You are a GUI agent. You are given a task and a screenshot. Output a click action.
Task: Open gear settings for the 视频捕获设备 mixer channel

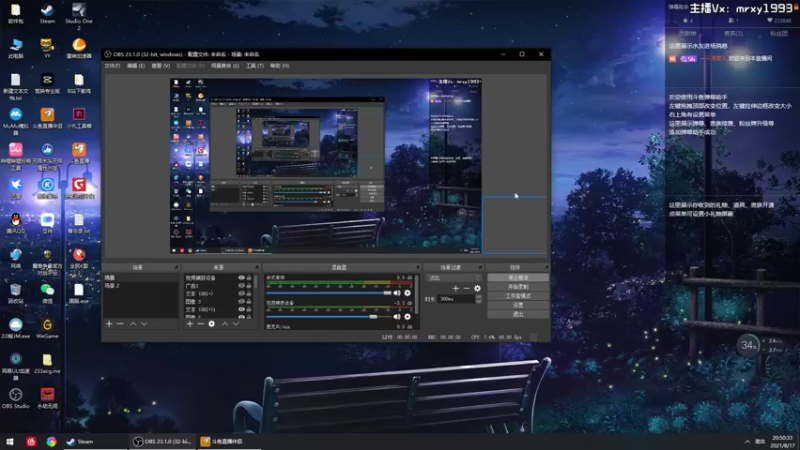click(x=407, y=317)
